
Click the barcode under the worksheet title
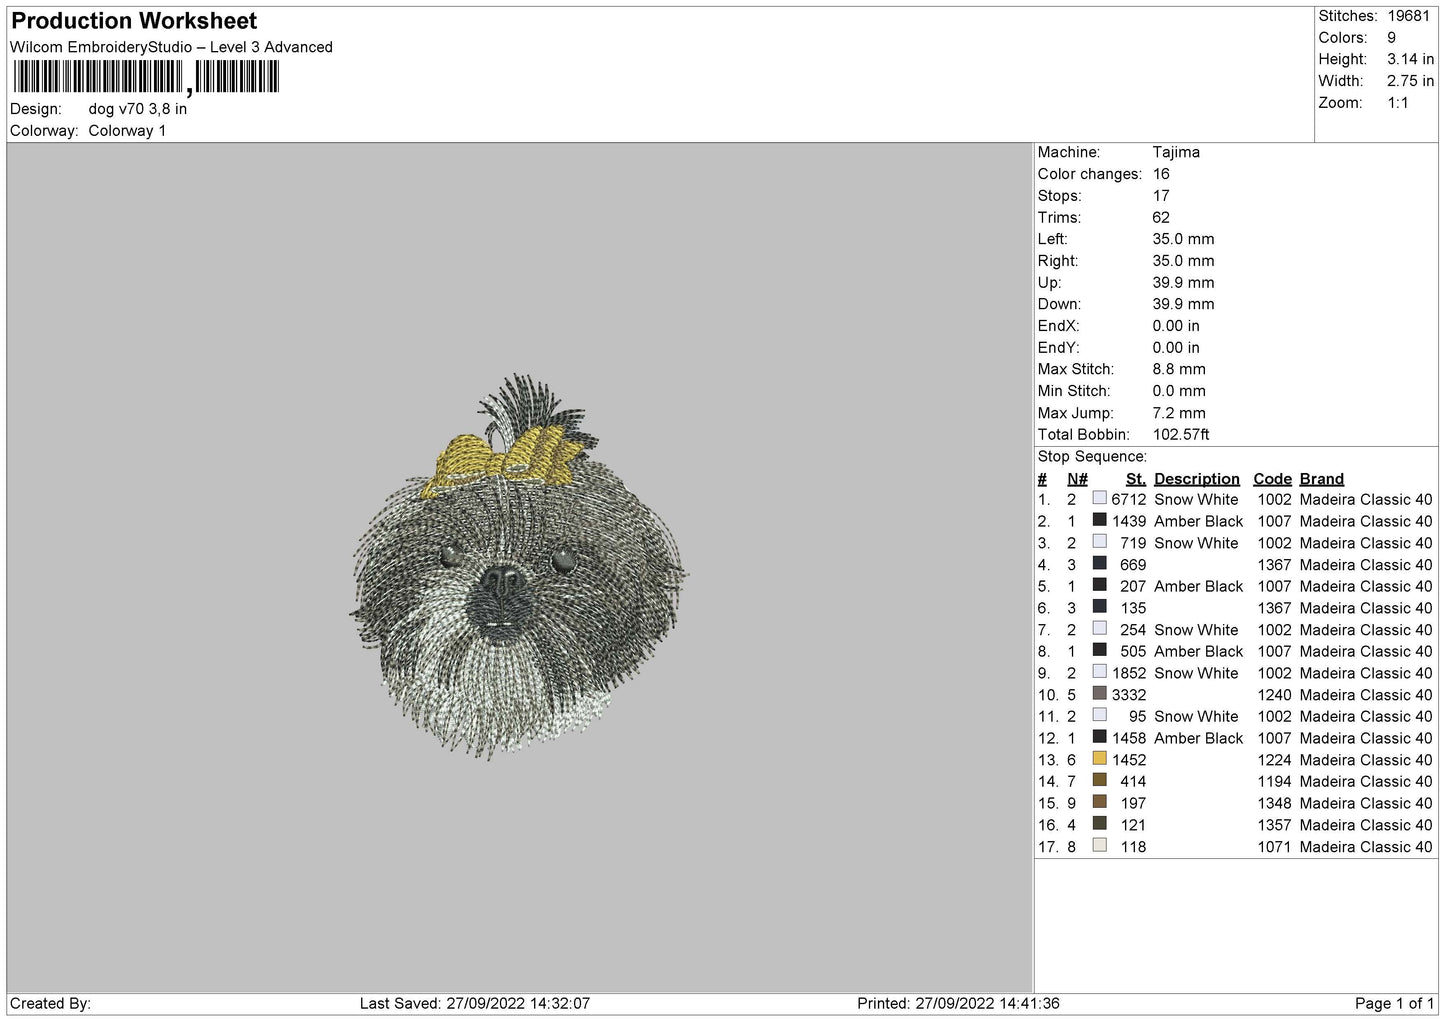146,77
